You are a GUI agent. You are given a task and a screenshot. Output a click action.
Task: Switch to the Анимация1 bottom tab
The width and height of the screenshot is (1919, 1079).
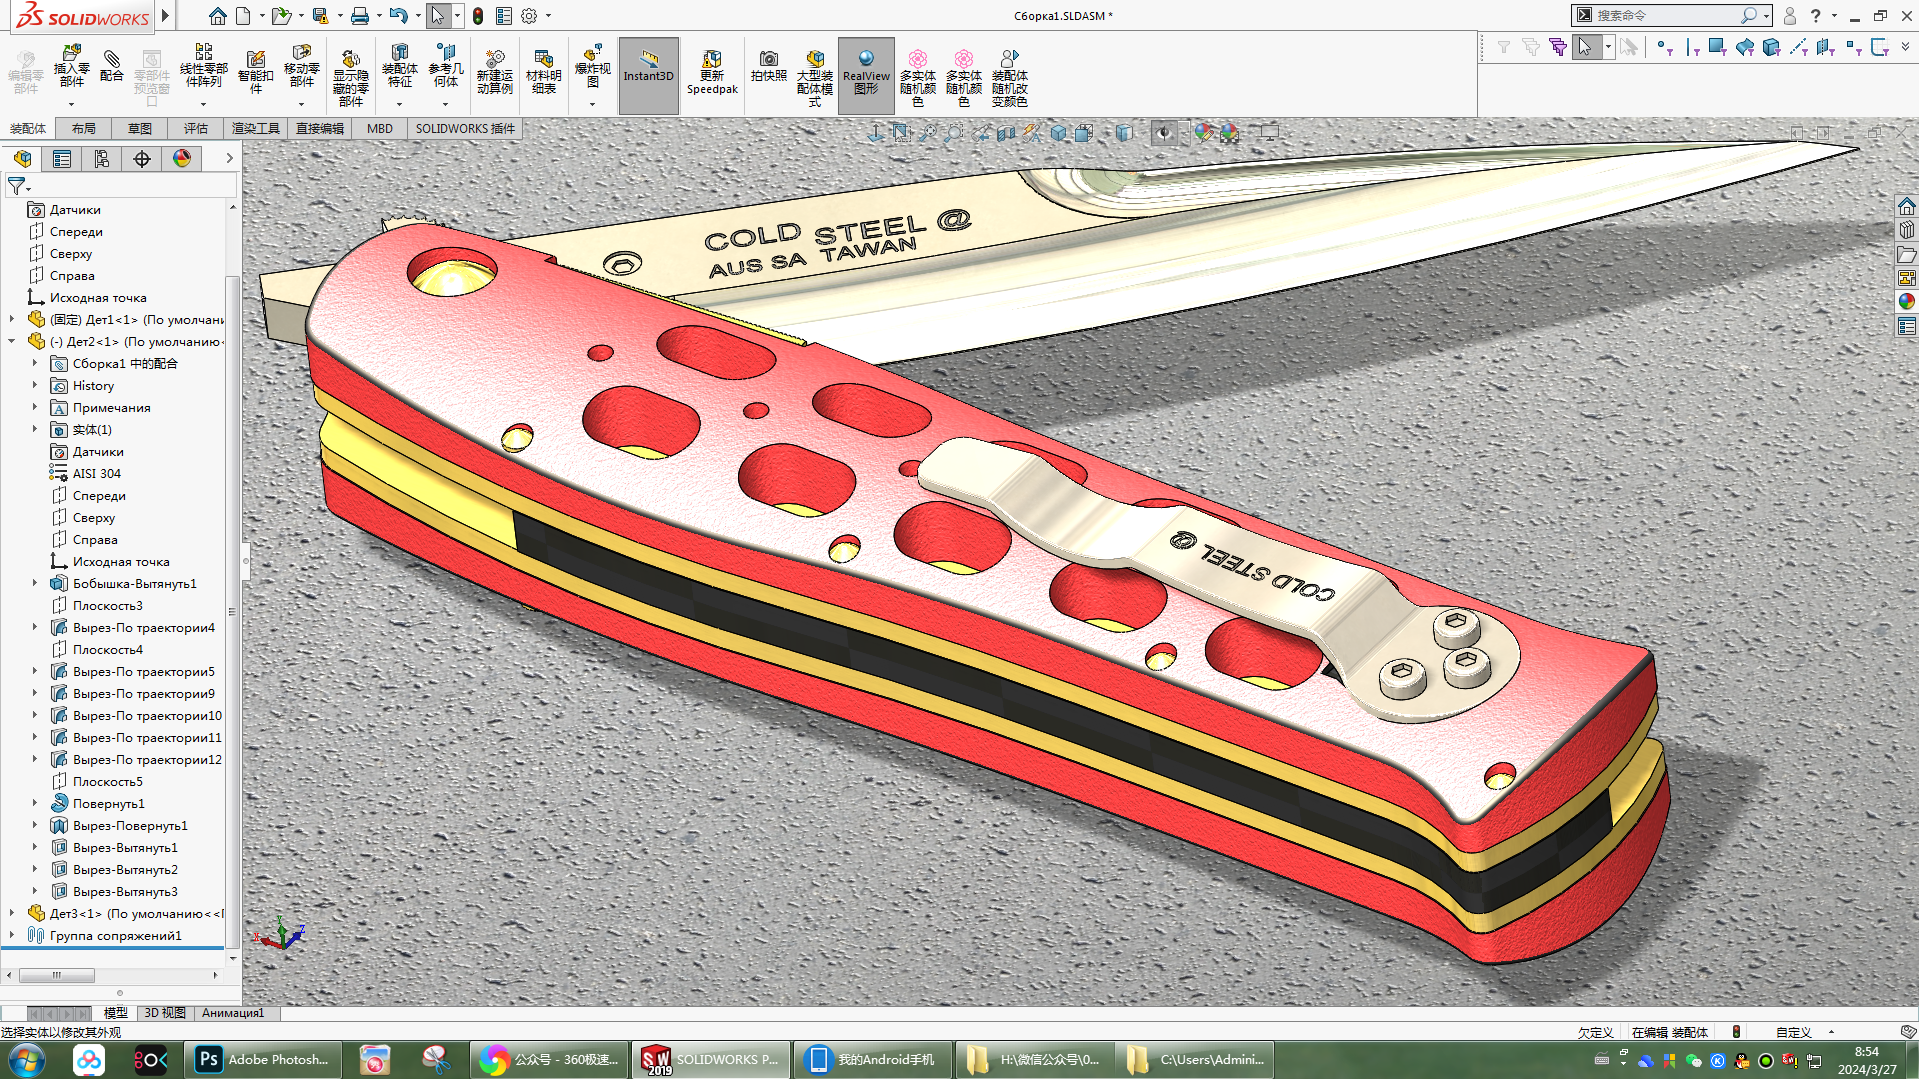(x=233, y=1013)
